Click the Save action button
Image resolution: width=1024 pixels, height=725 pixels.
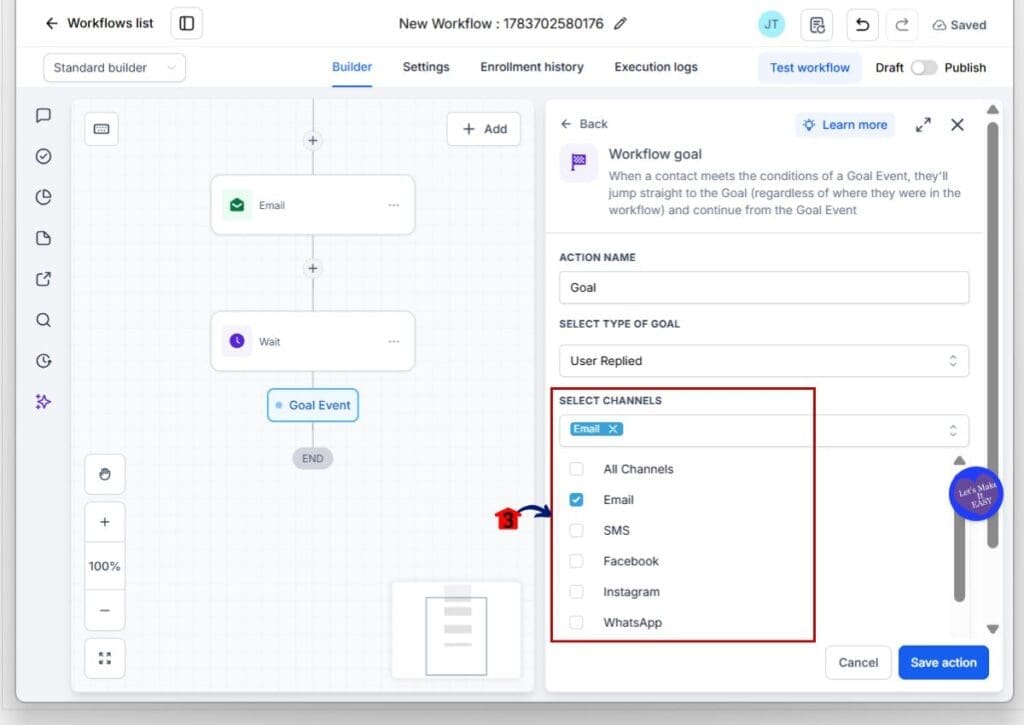[x=943, y=662]
